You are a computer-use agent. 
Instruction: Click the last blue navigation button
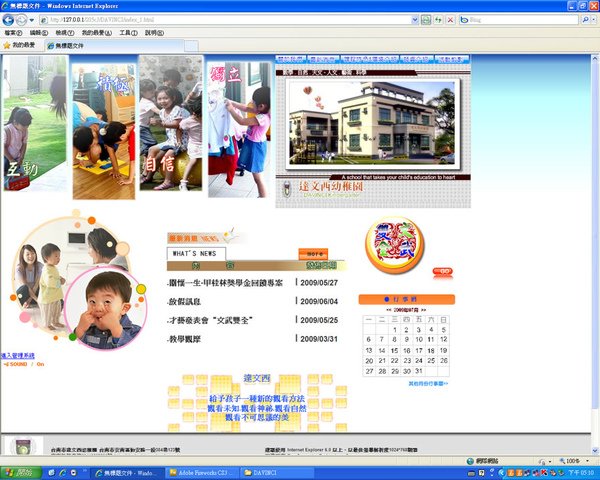click(x=452, y=59)
